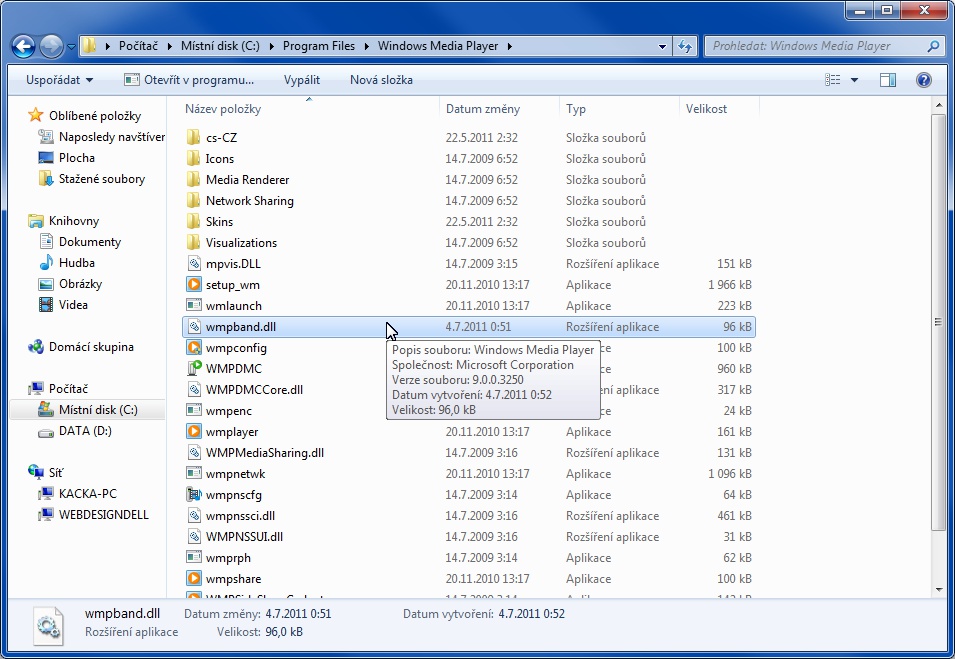The height and width of the screenshot is (659, 955).
Task: Click Počítač in the address breadcrumb
Action: (138, 46)
